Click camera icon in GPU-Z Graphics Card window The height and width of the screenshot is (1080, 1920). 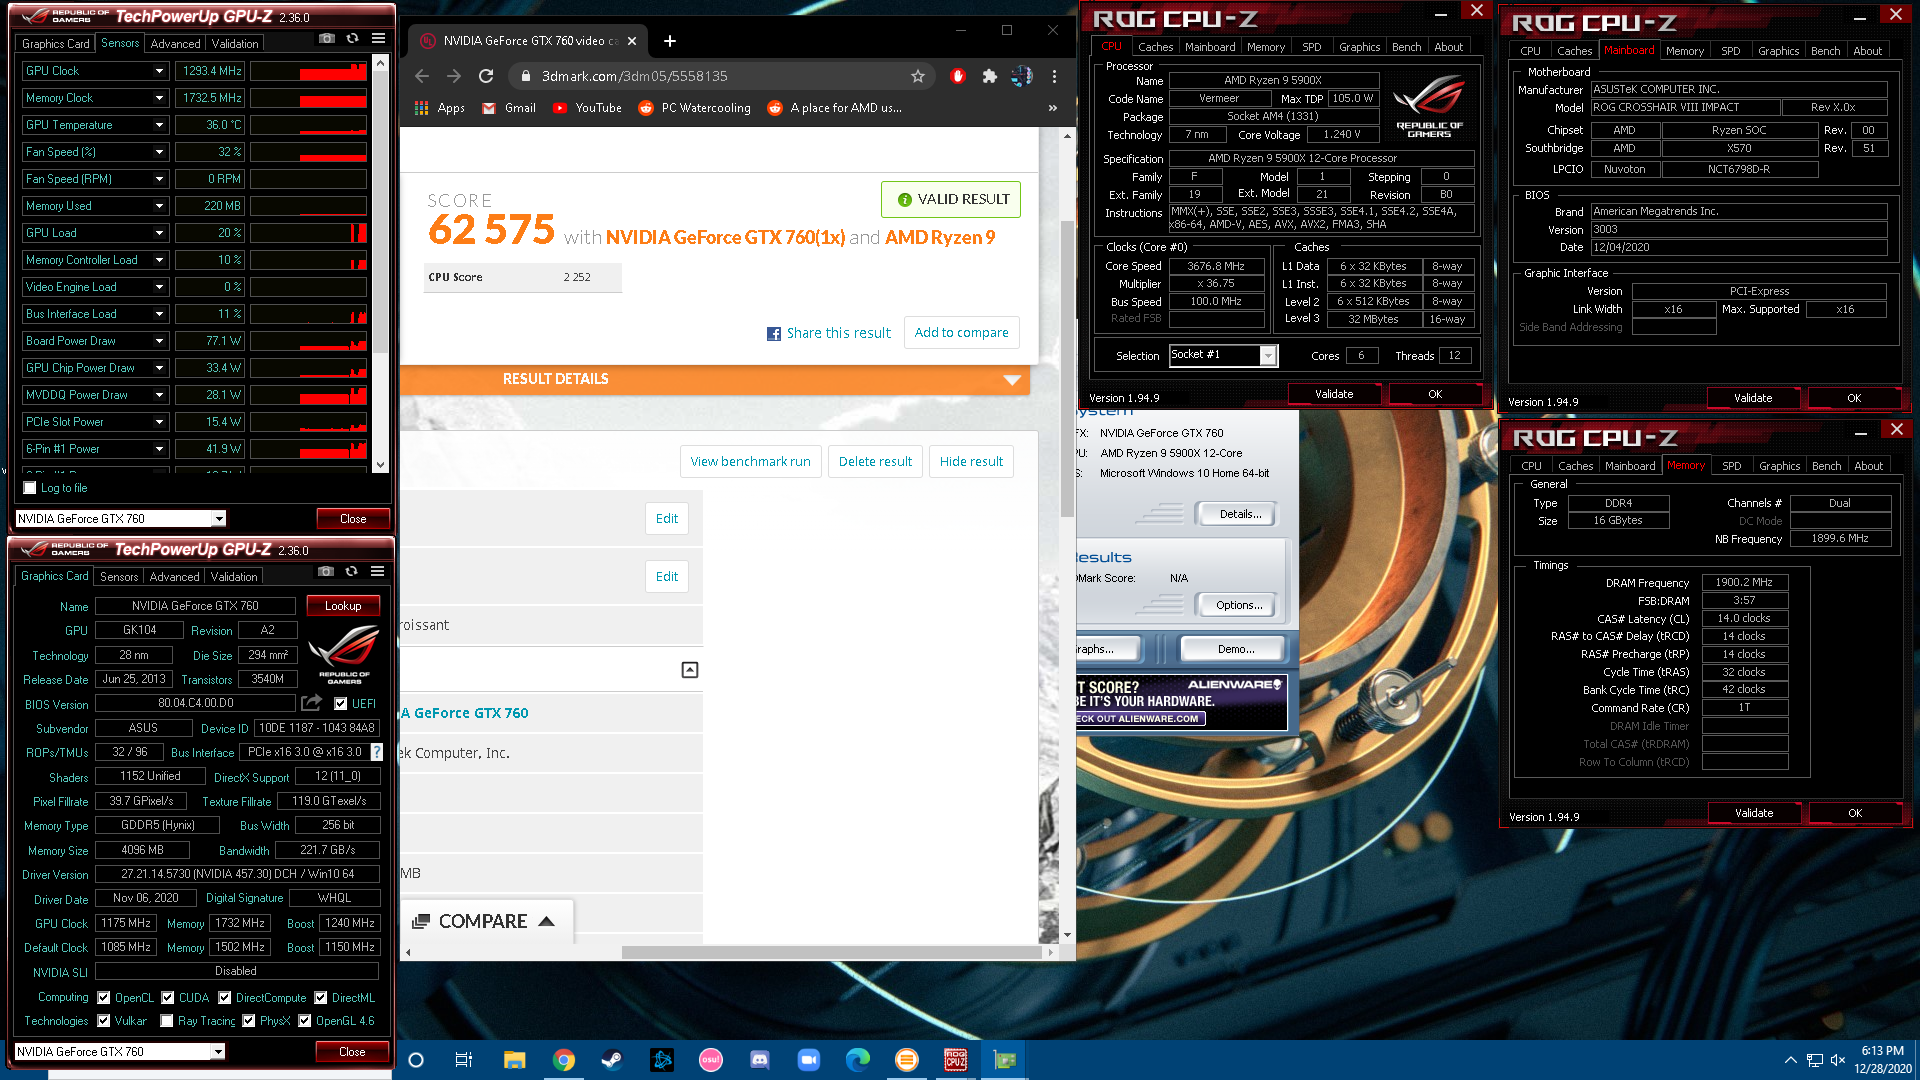[326, 572]
